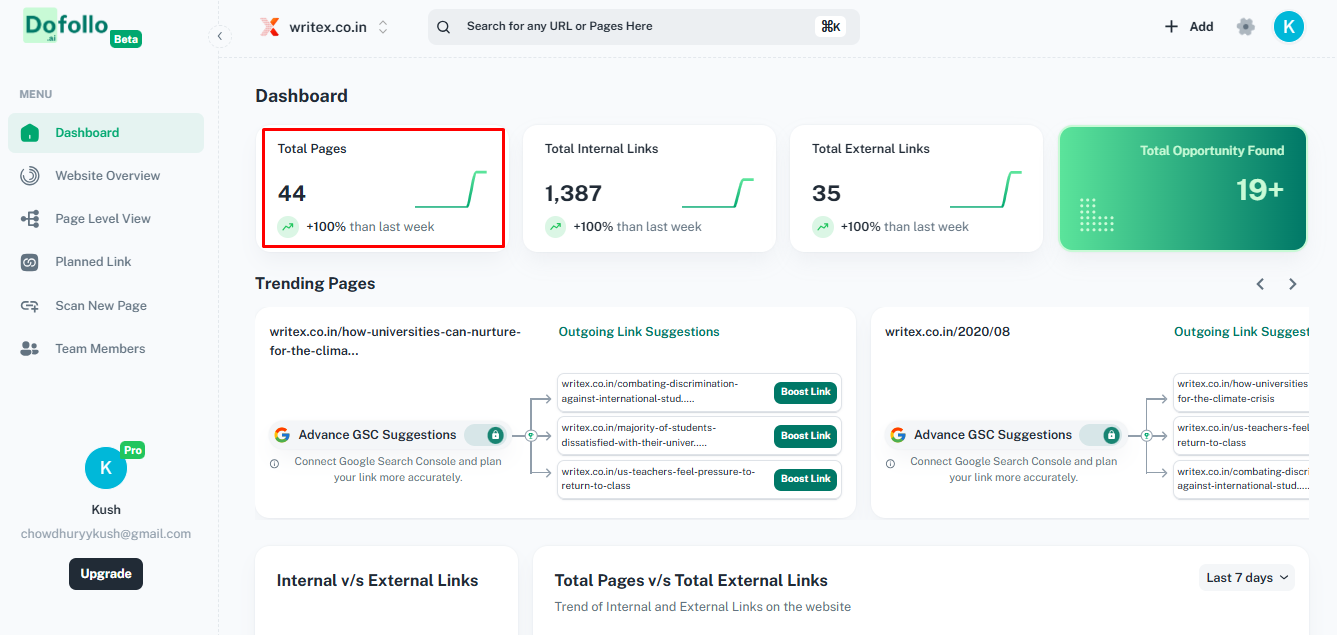Open the K profile avatar in the header
Image resolution: width=1337 pixels, height=635 pixels.
(x=1289, y=27)
